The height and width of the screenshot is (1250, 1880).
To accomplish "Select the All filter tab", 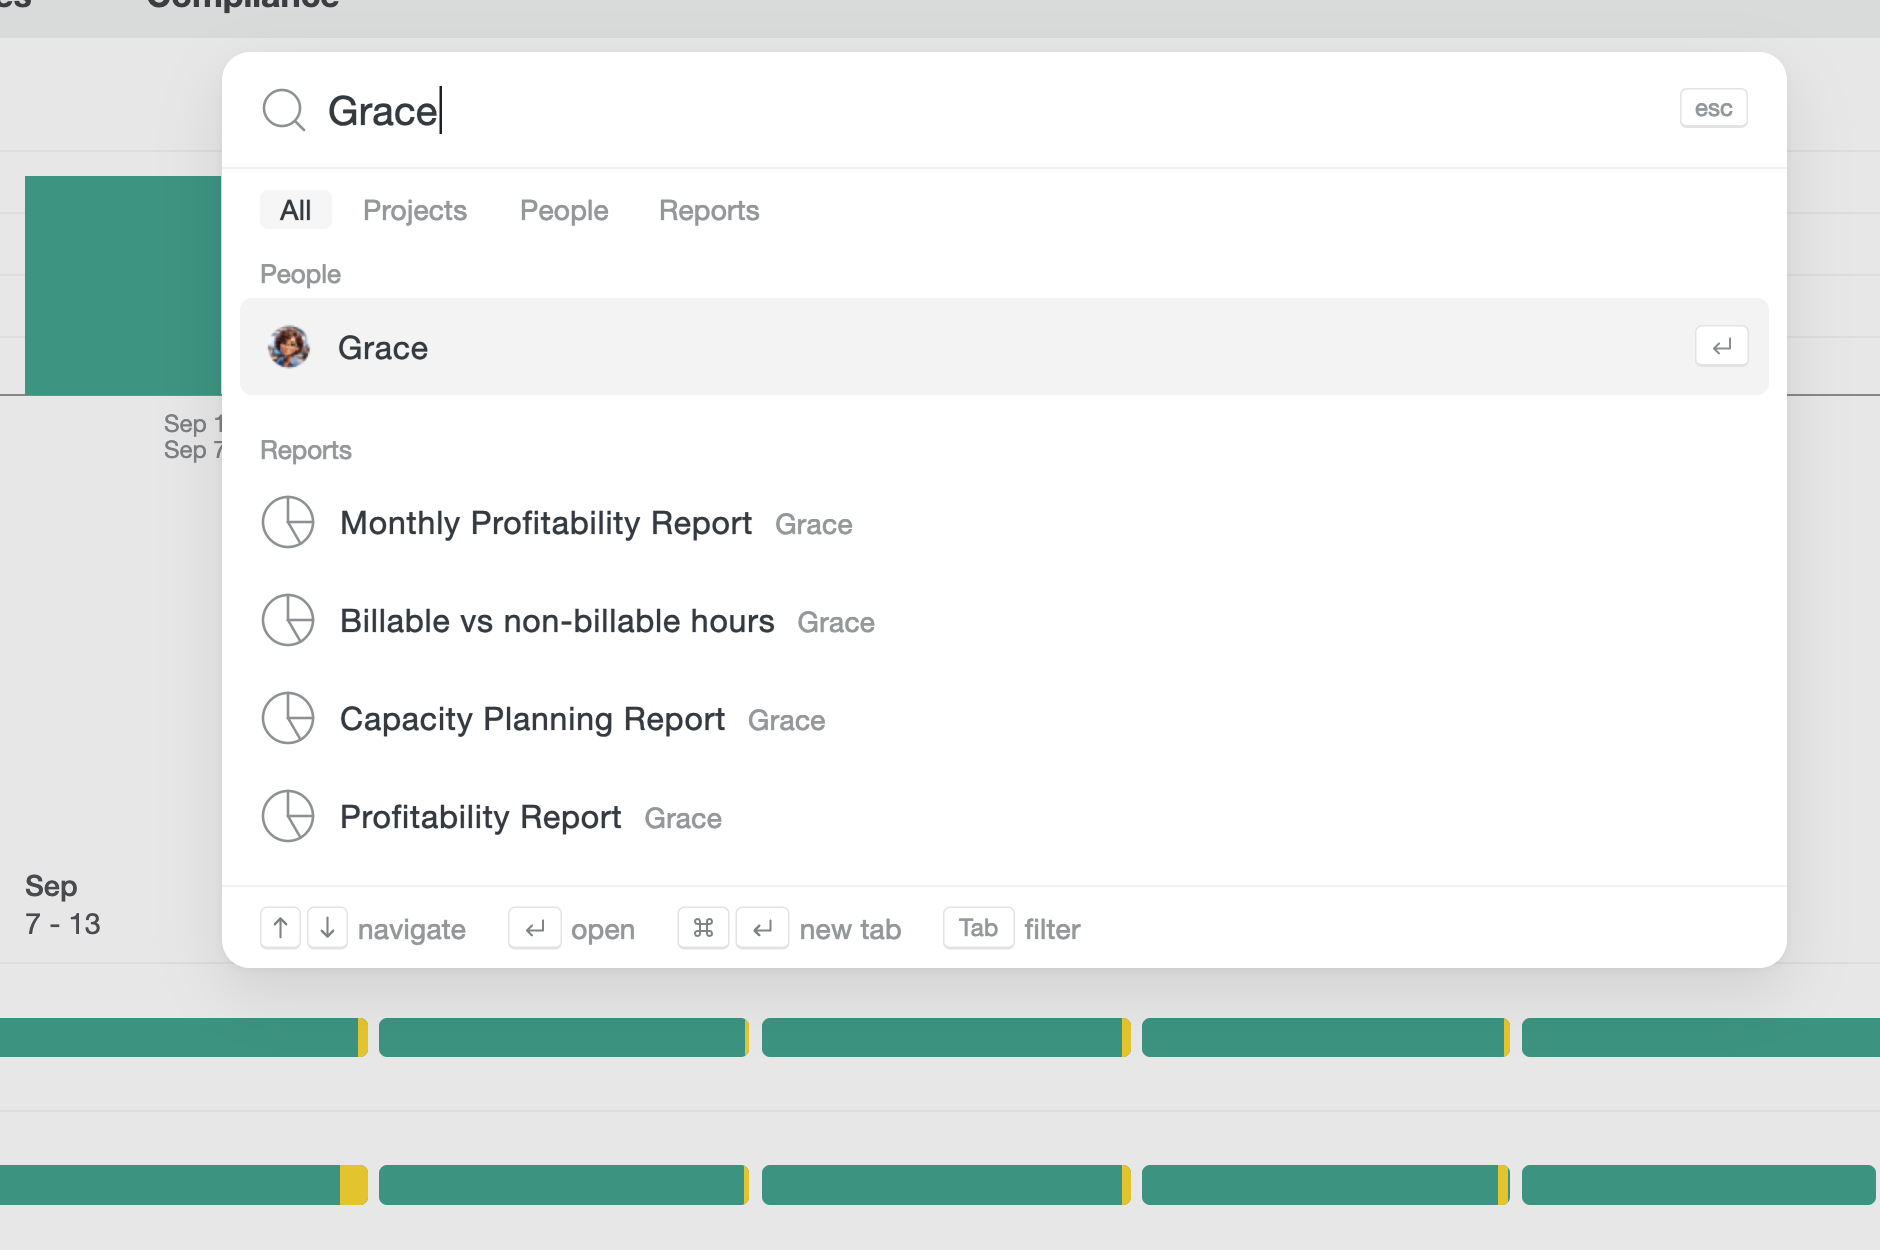I will [295, 210].
